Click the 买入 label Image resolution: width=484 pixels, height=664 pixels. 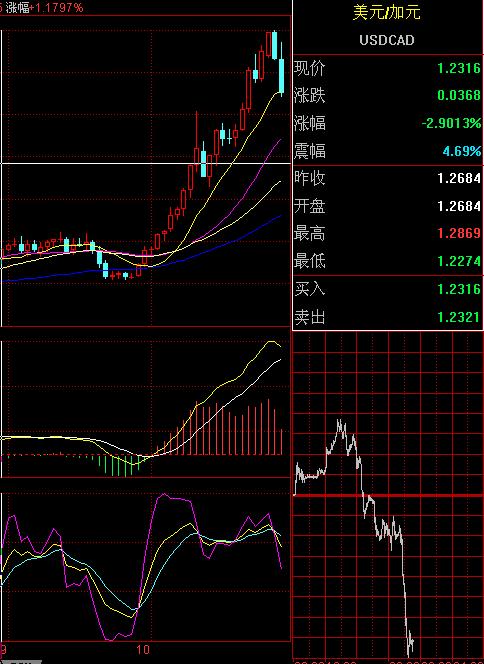(310, 289)
